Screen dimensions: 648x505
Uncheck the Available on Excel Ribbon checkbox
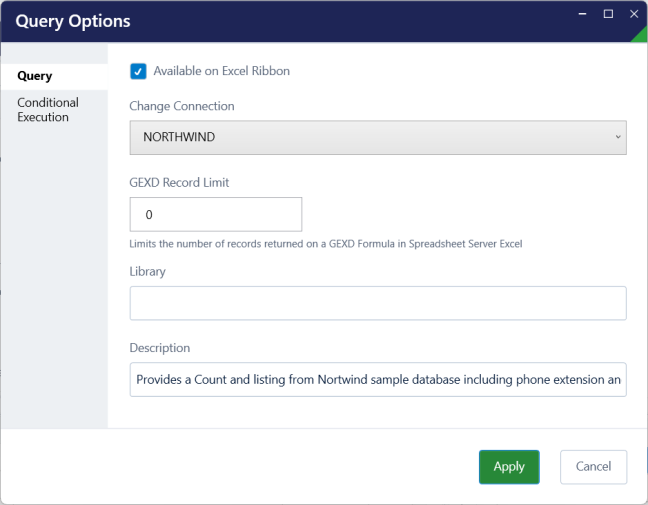138,71
